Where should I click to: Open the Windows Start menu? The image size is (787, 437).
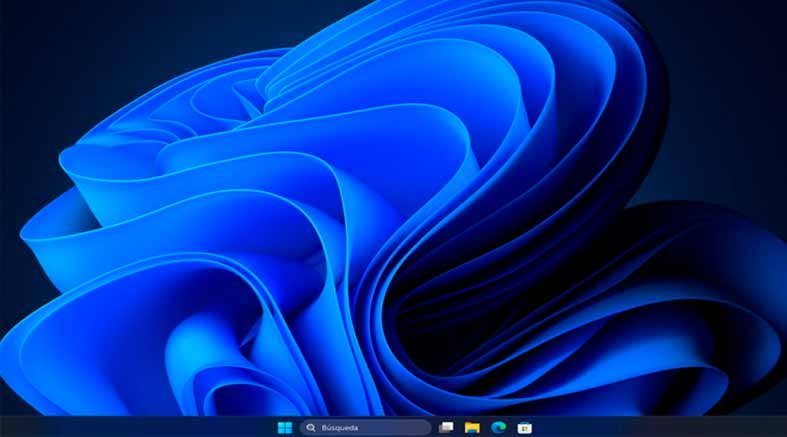pos(285,427)
